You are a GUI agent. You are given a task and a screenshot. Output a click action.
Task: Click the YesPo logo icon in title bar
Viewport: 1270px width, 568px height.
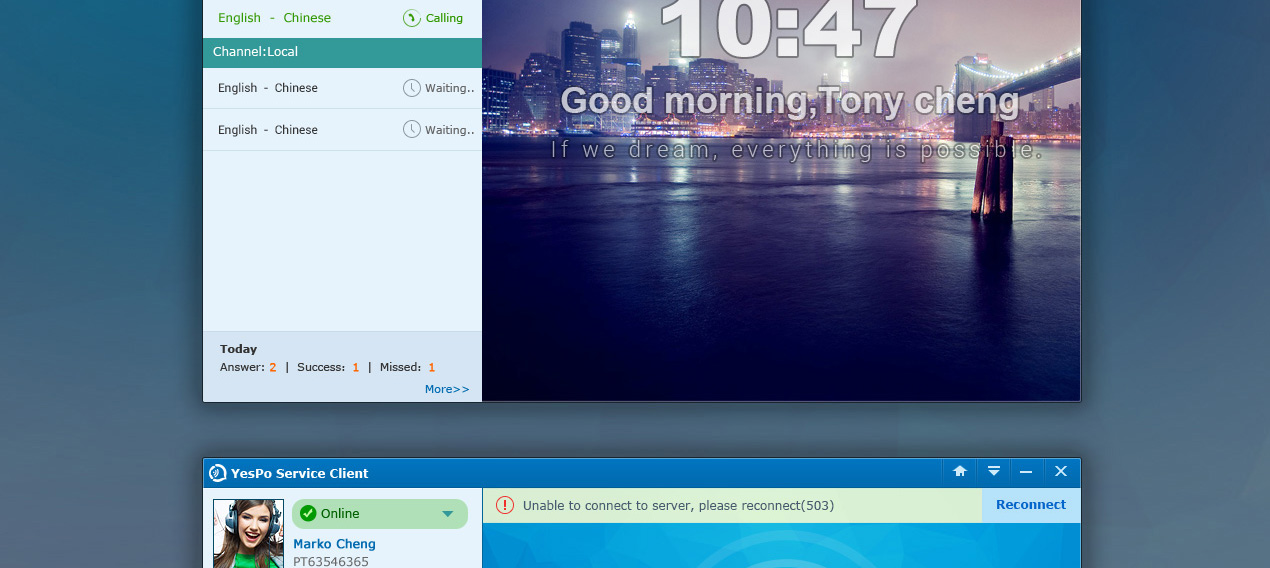(x=218, y=473)
